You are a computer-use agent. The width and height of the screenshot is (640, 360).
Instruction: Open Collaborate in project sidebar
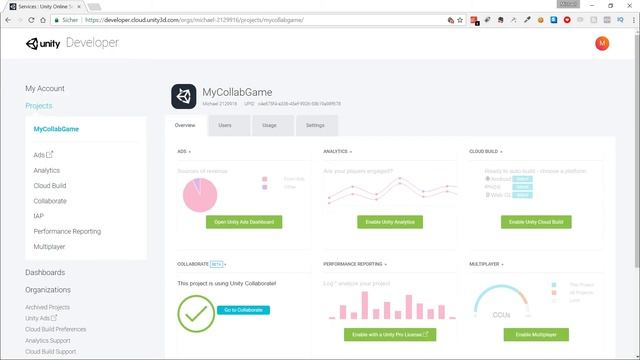point(50,201)
